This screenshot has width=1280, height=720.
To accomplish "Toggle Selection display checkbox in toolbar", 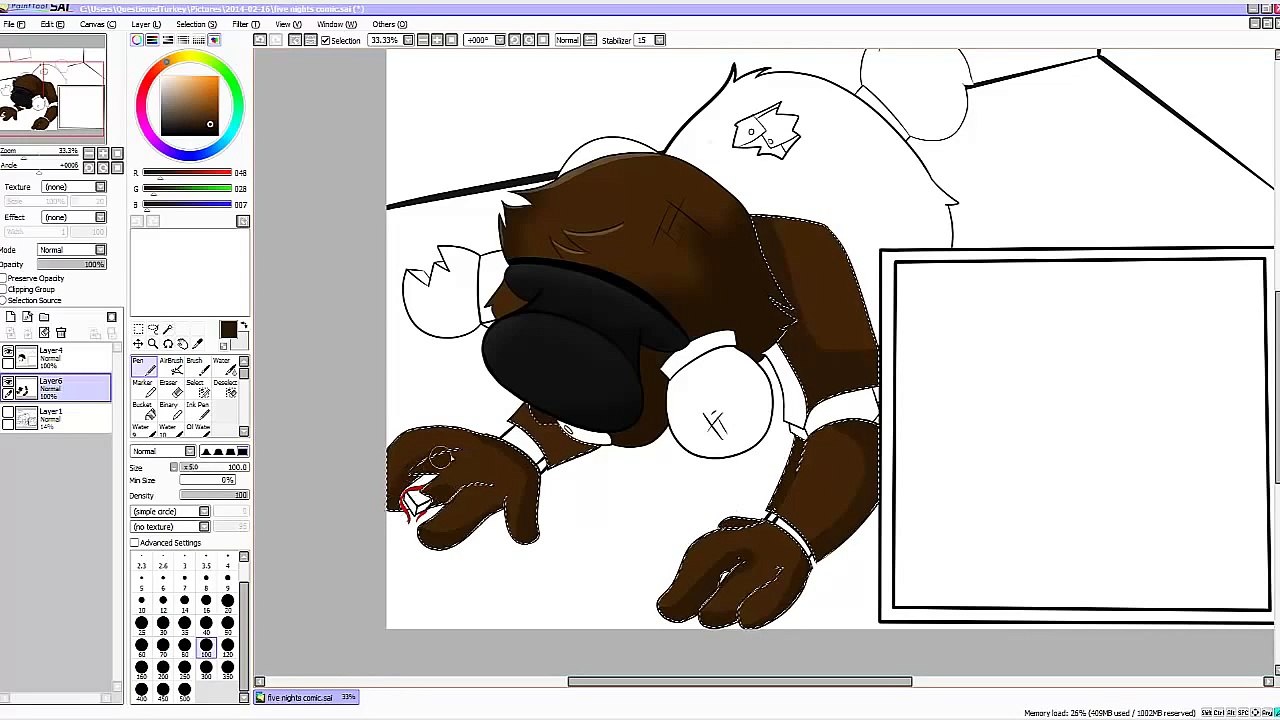I will point(325,40).
